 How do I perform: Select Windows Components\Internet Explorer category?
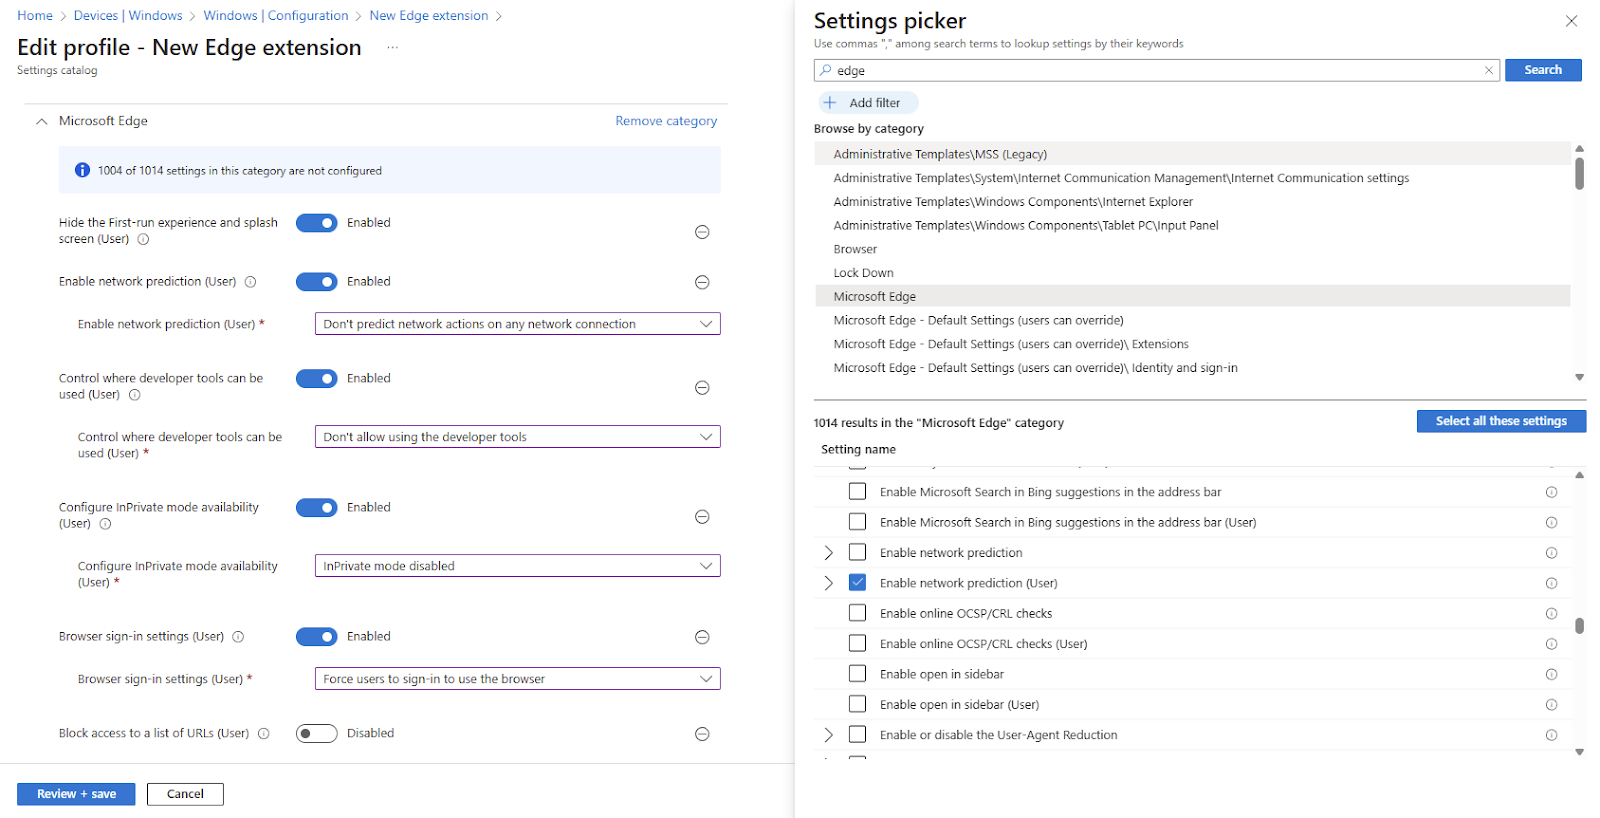pos(1192,202)
